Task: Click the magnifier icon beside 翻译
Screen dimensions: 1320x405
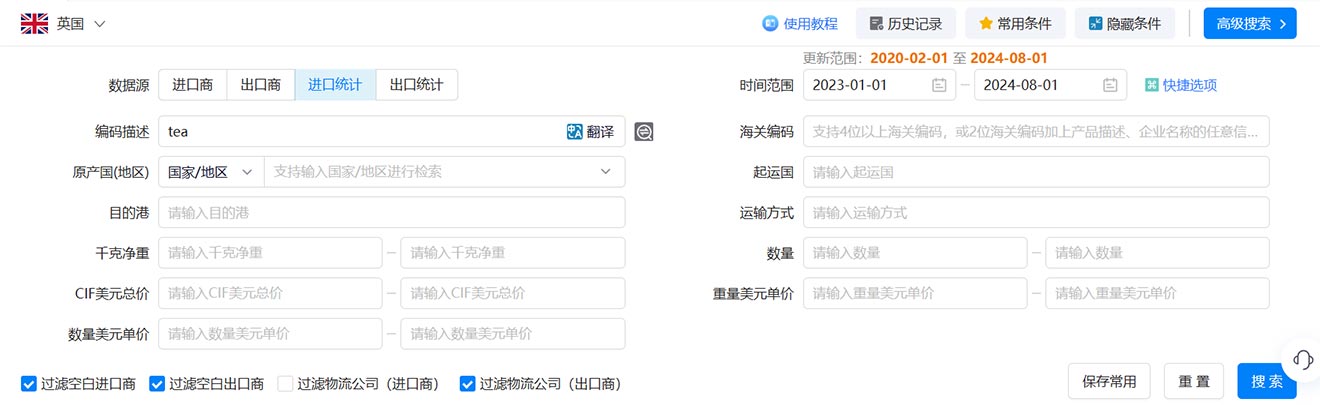Action: click(644, 132)
